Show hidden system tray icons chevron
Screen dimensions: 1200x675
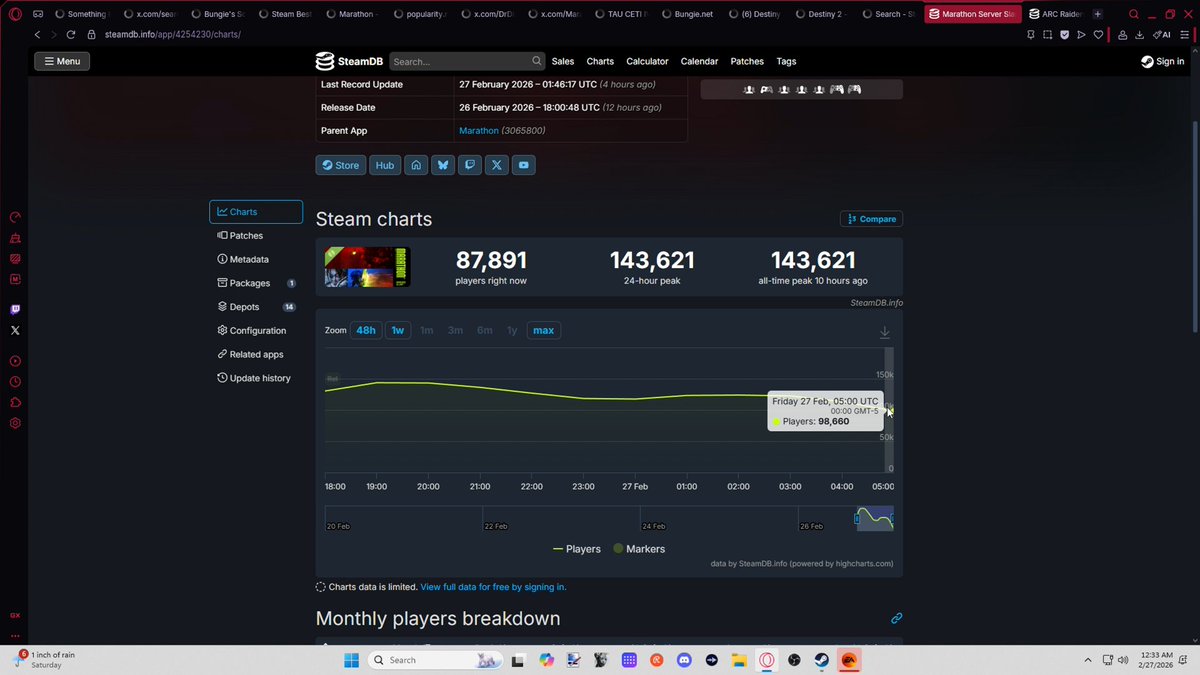tap(1088, 660)
